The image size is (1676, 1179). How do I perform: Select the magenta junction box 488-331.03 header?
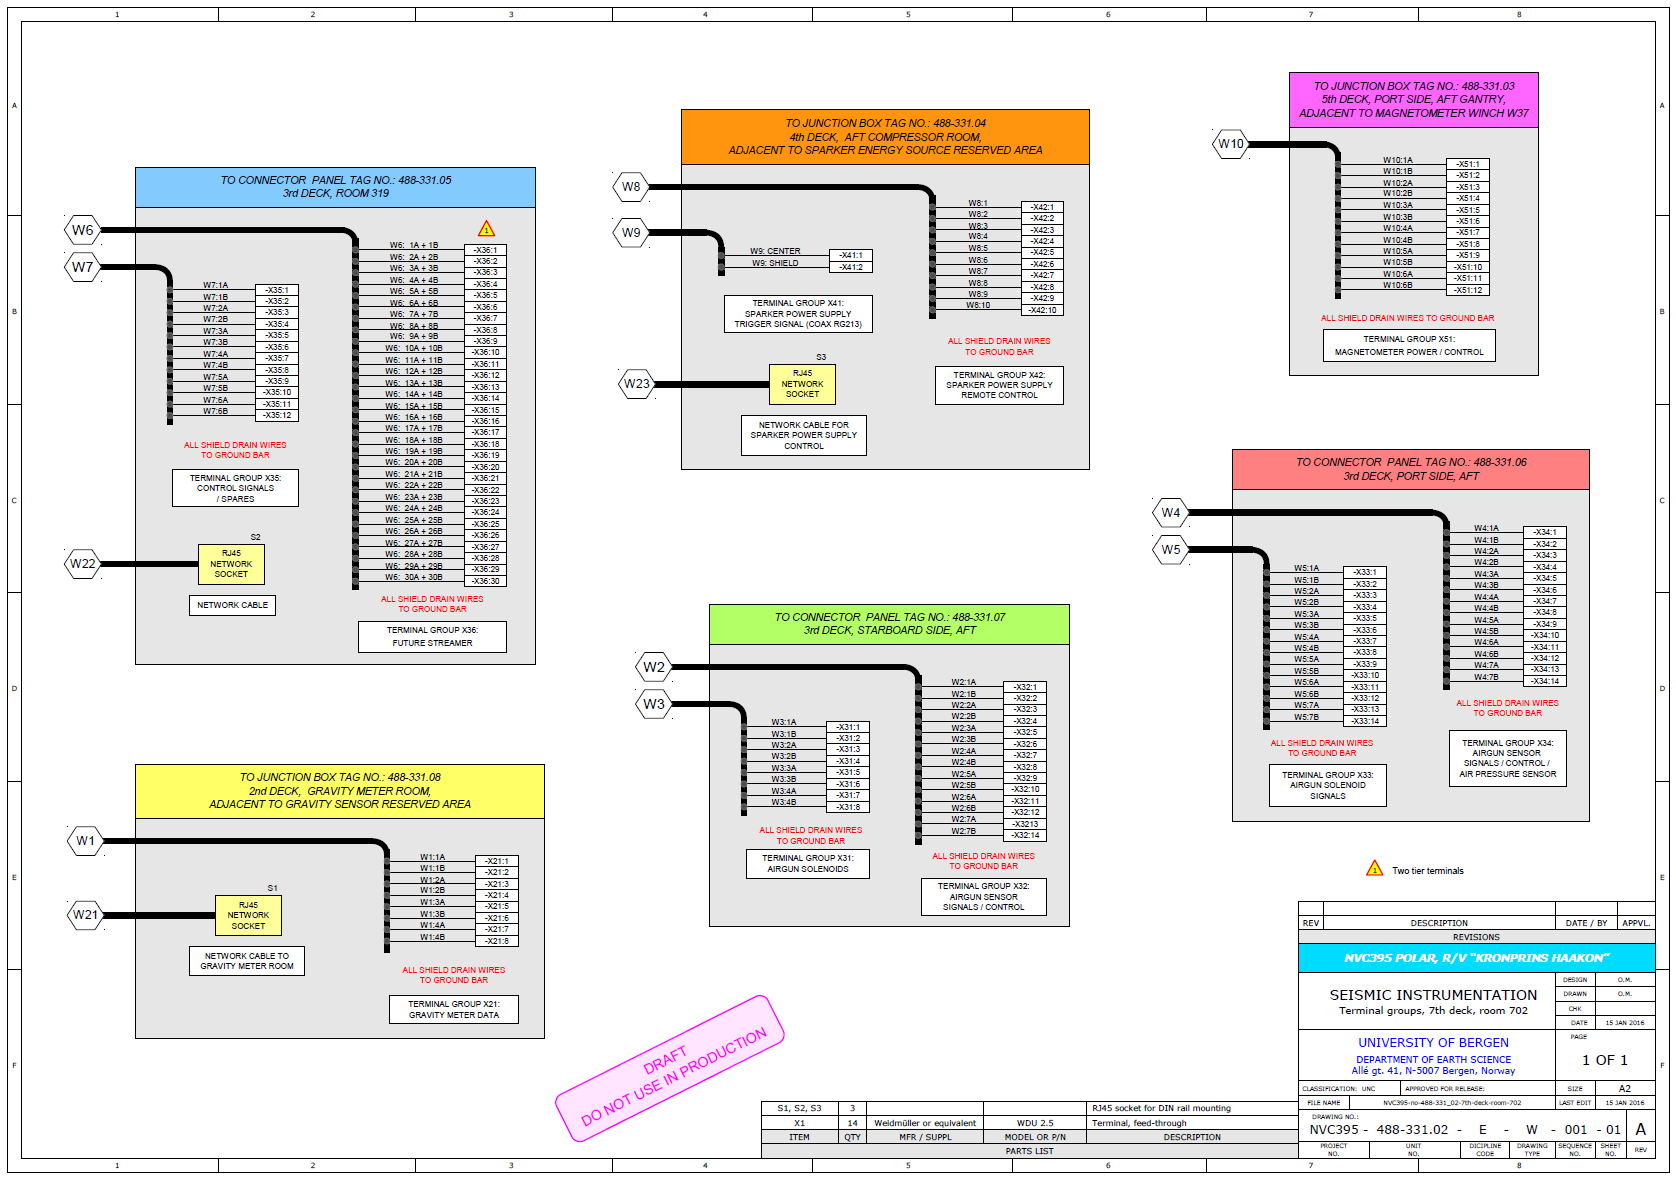click(1413, 100)
